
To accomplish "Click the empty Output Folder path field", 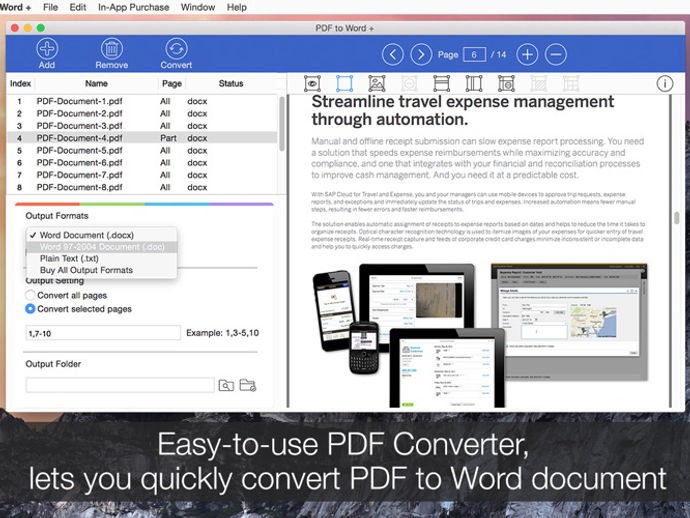I will pyautogui.click(x=120, y=385).
